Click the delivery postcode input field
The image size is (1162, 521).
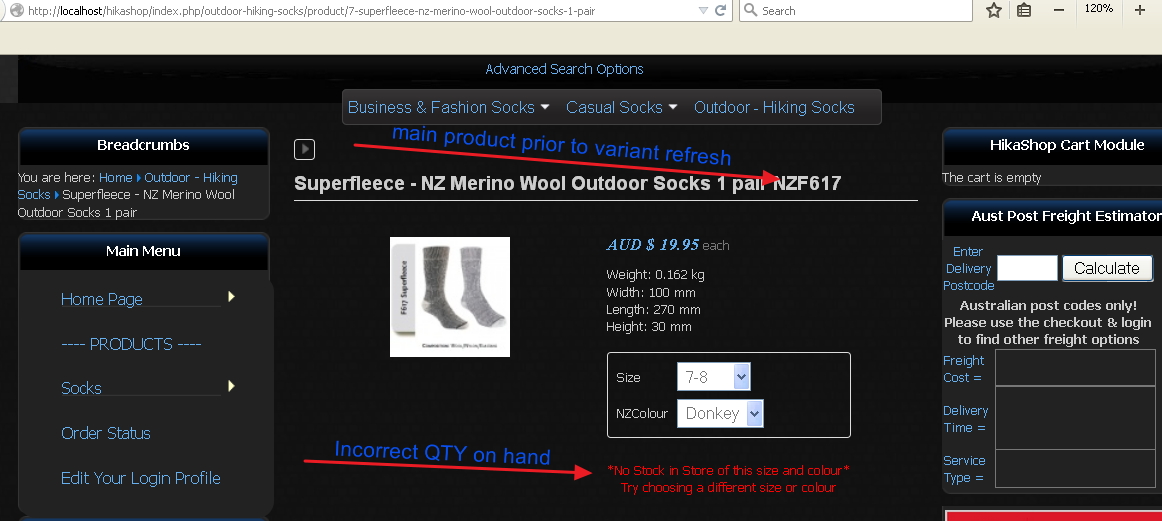(1027, 268)
